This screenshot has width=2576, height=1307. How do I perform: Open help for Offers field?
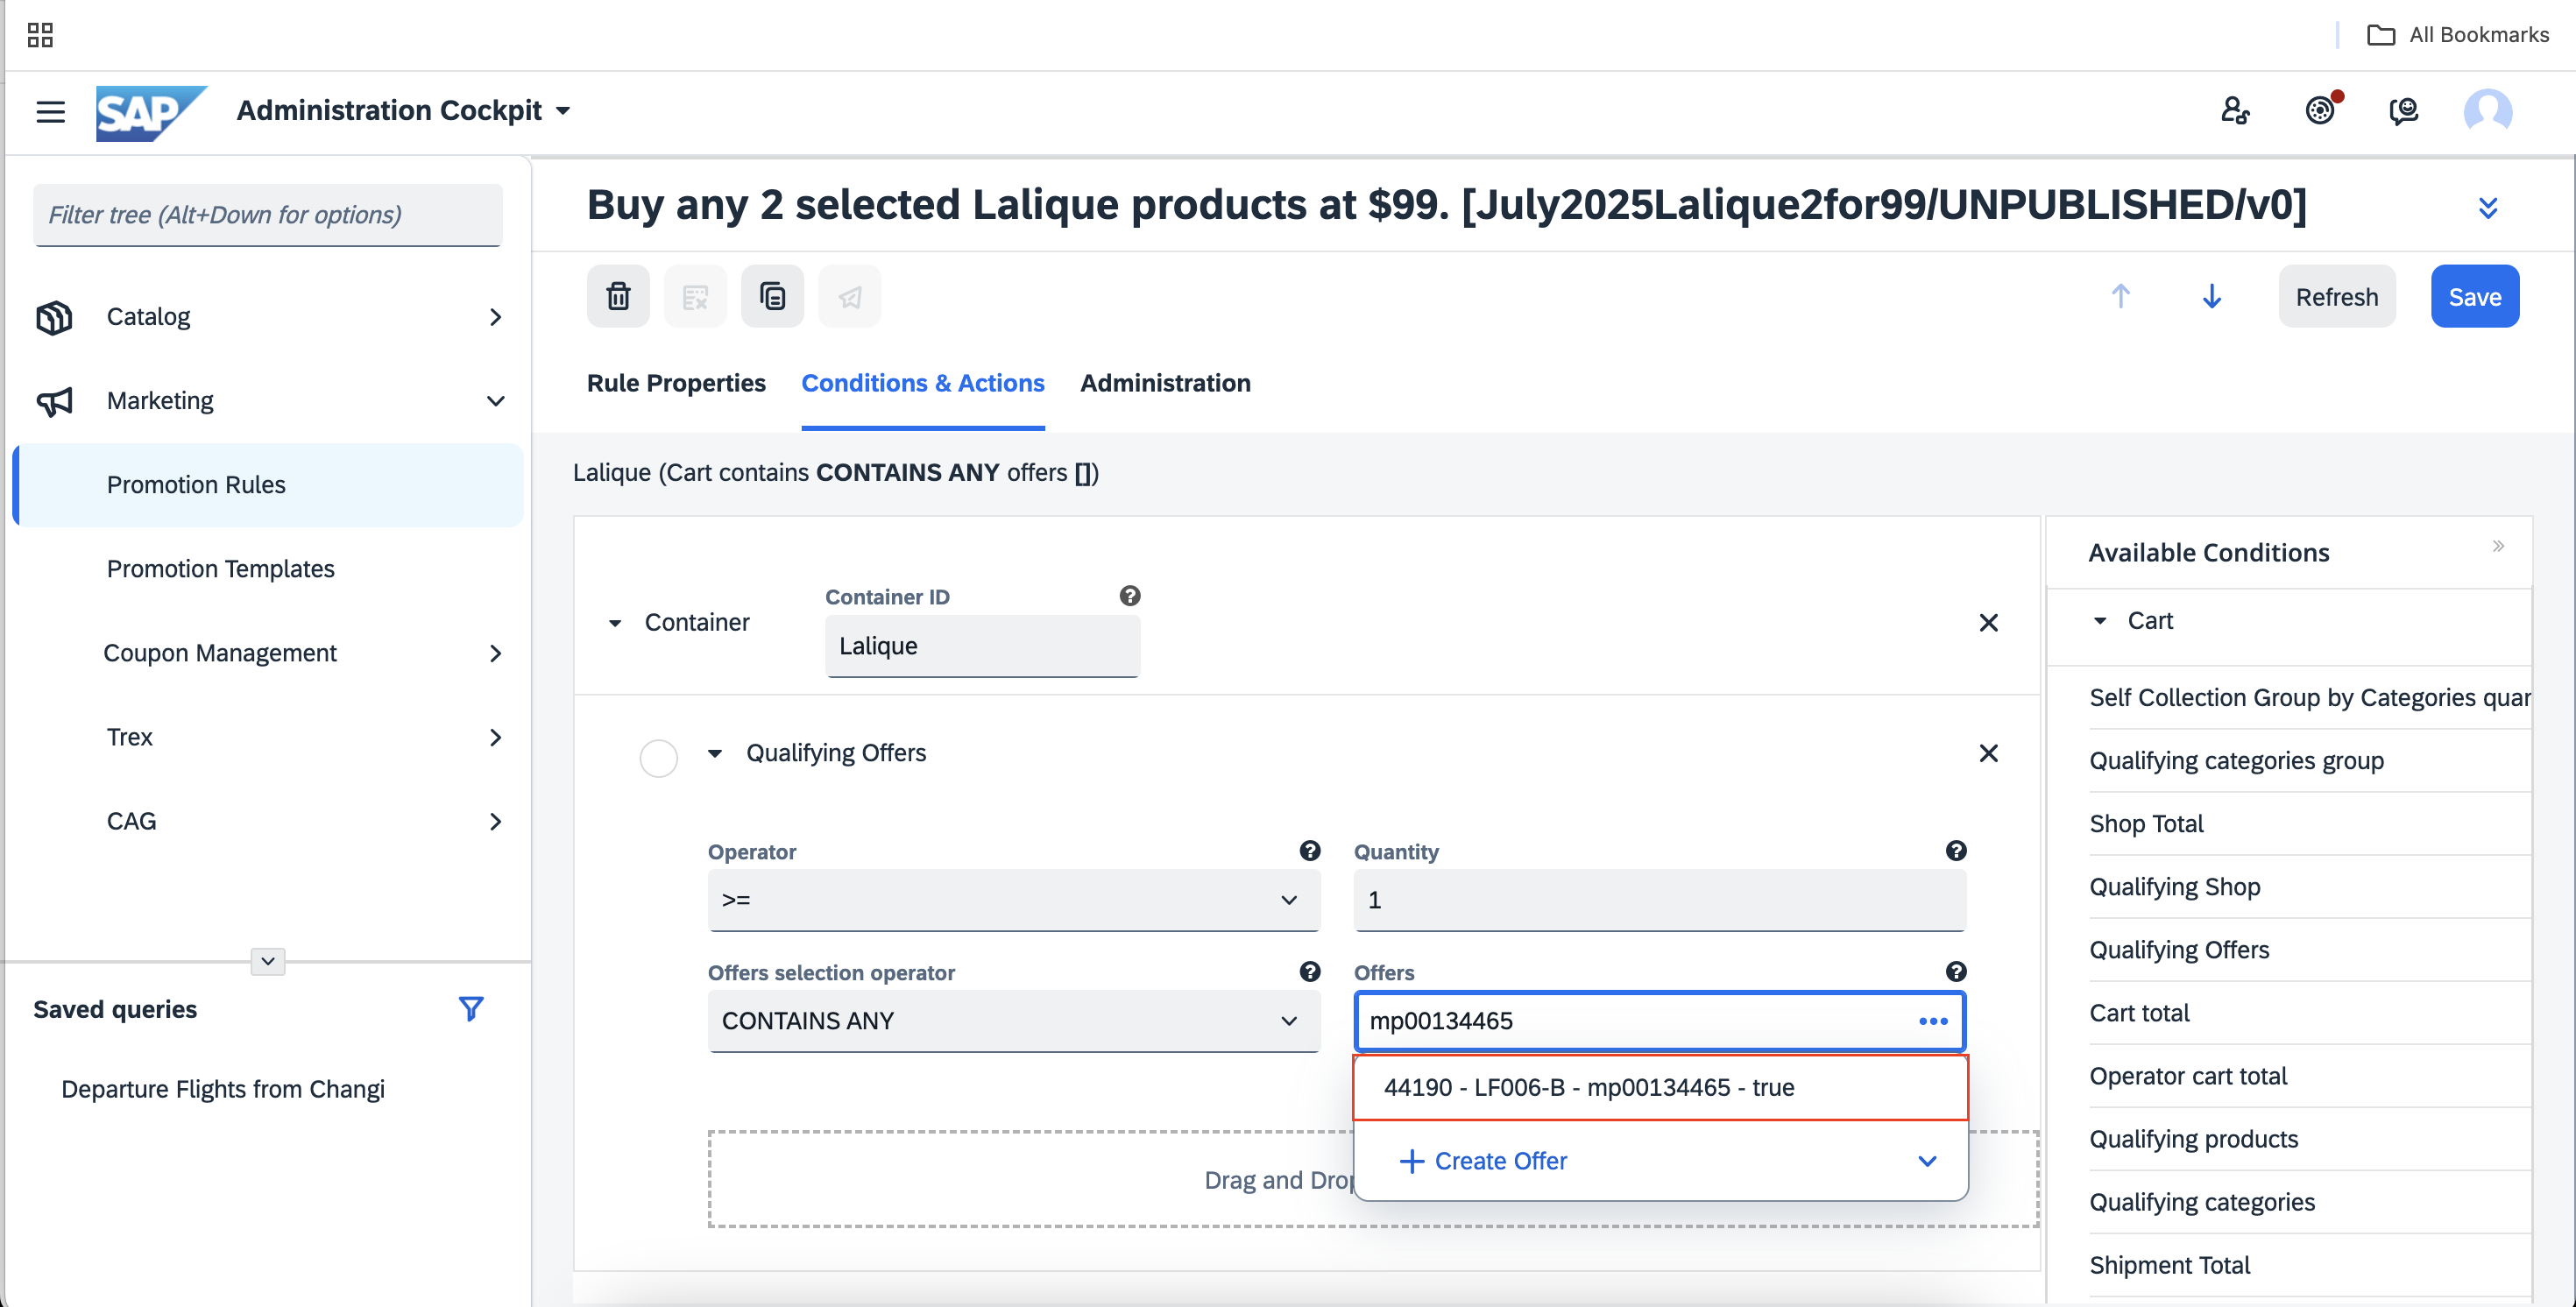coord(1956,972)
